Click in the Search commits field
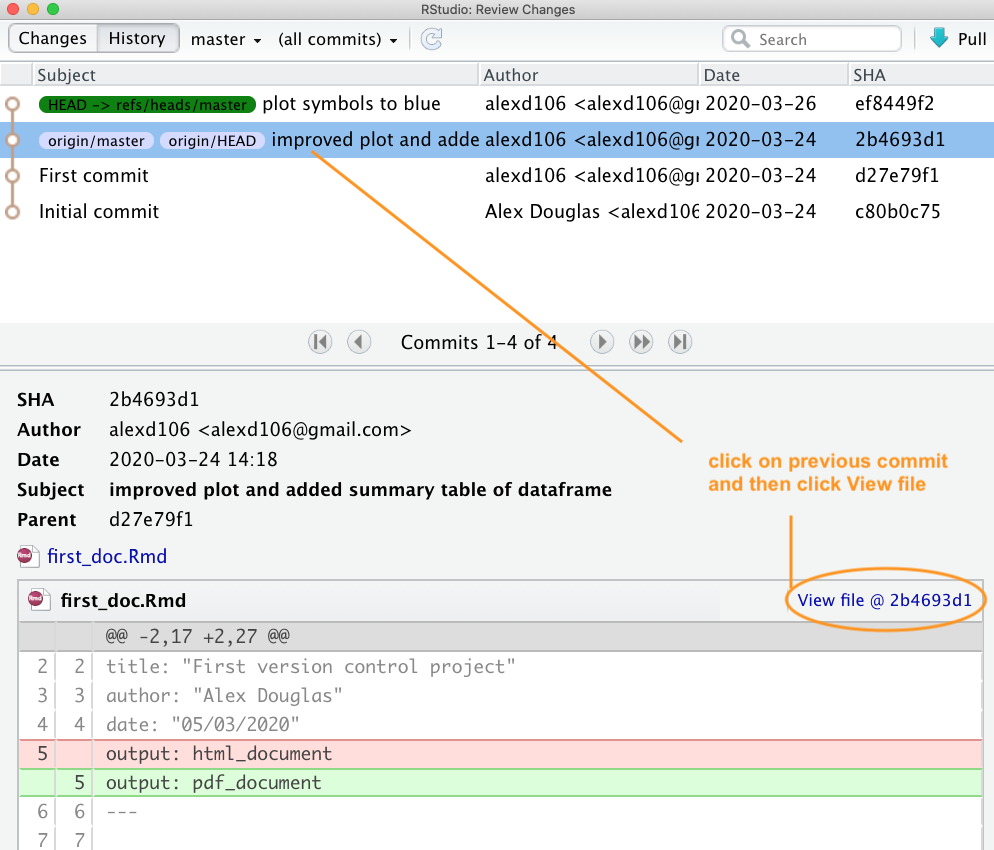994x850 pixels. click(820, 40)
